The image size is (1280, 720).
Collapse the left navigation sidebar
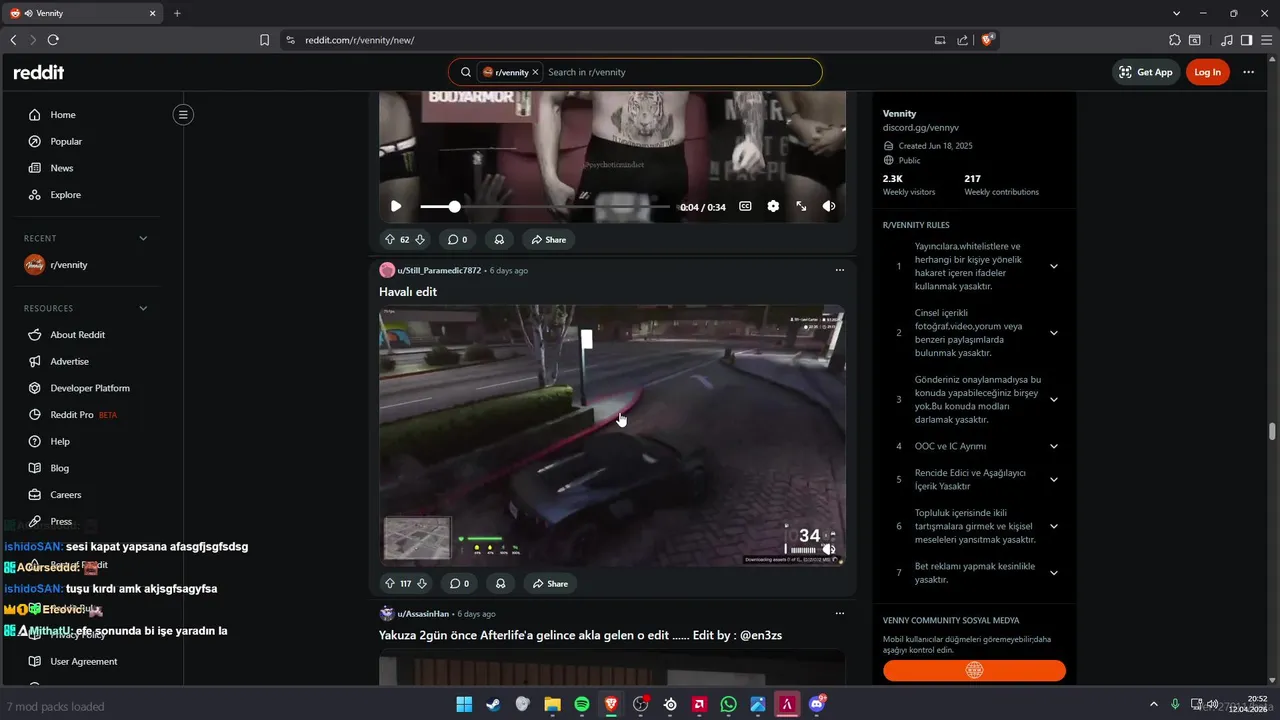183,115
